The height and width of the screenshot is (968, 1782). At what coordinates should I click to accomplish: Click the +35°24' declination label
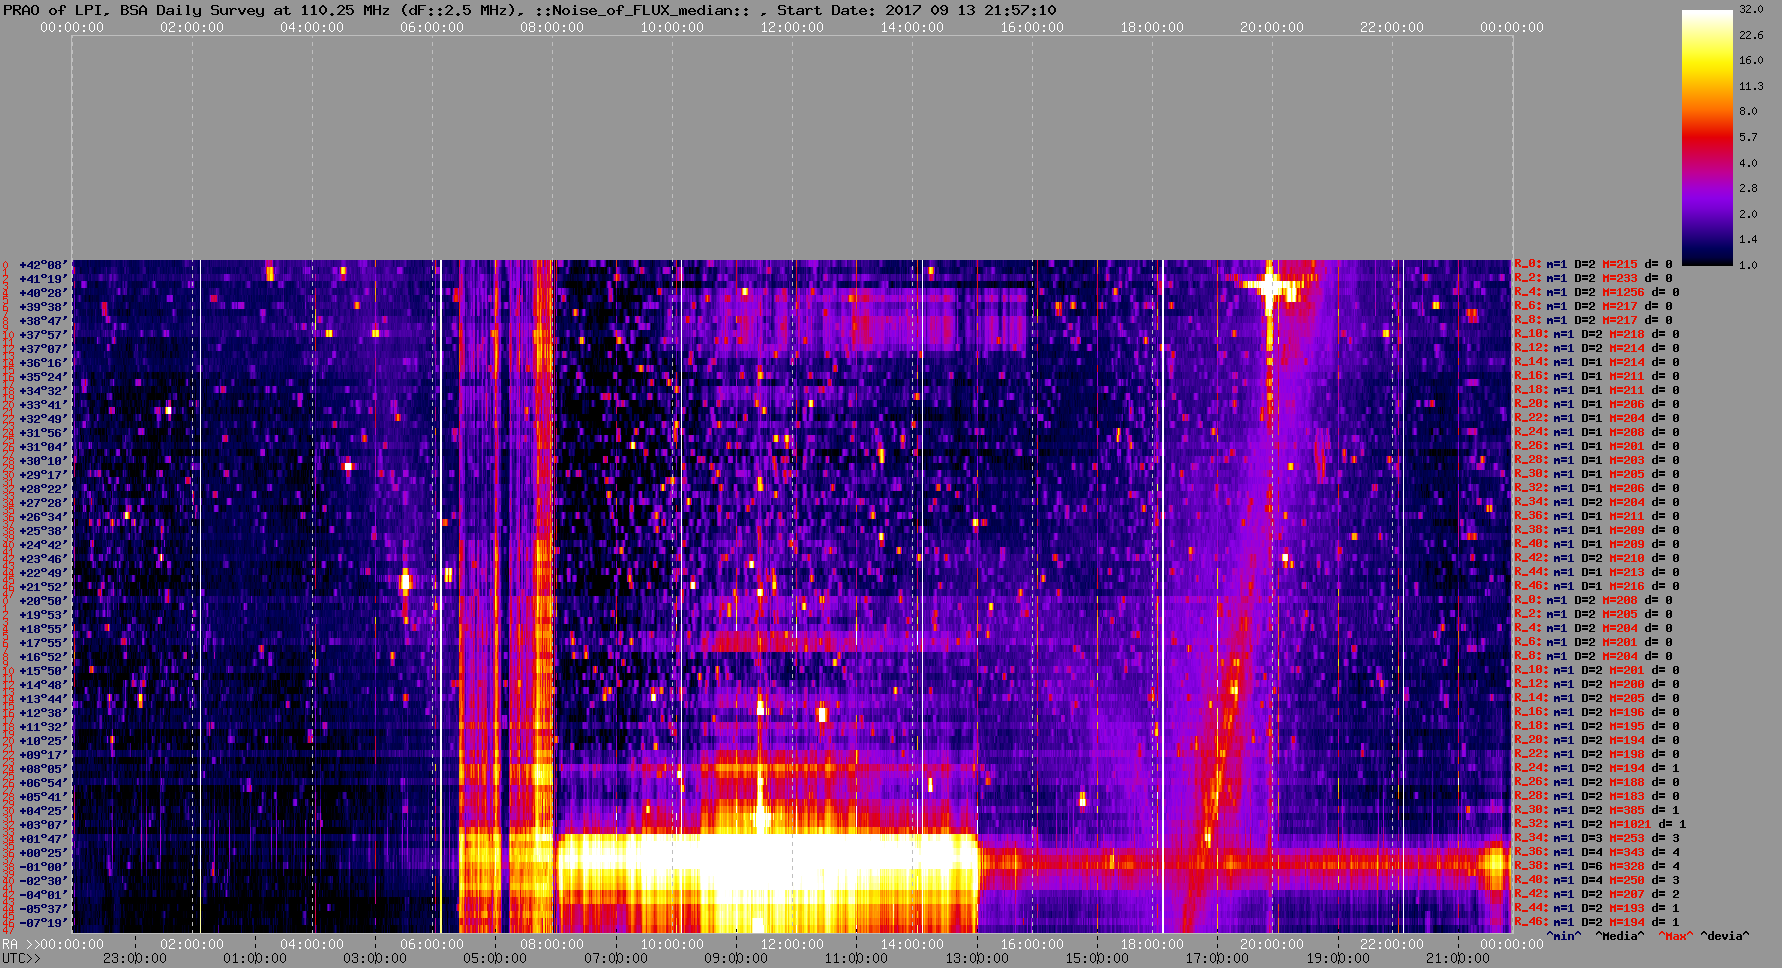click(43, 377)
